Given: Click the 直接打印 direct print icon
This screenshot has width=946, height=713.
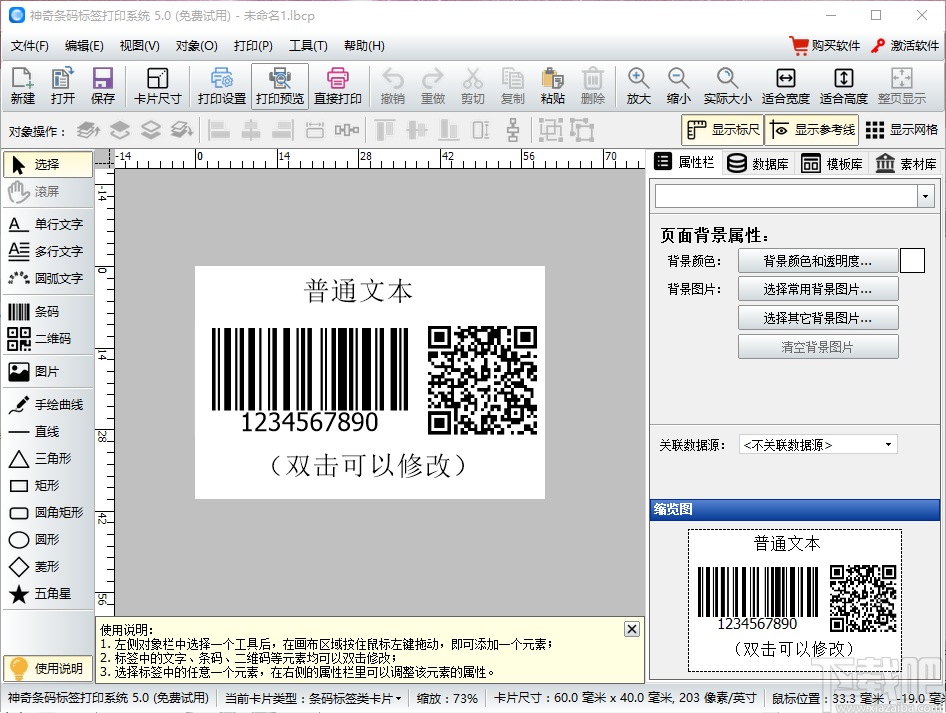Looking at the screenshot, I should tap(338, 86).
